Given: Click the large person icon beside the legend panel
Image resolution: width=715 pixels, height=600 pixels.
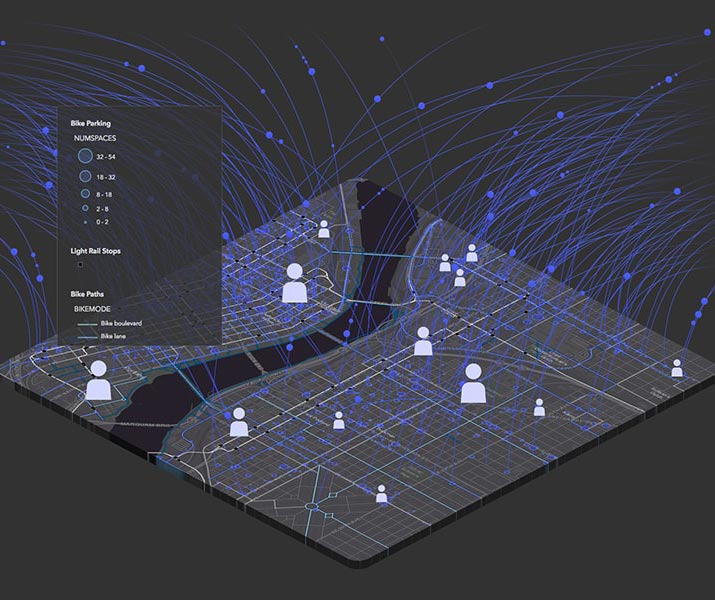Looking at the screenshot, I should tap(294, 283).
